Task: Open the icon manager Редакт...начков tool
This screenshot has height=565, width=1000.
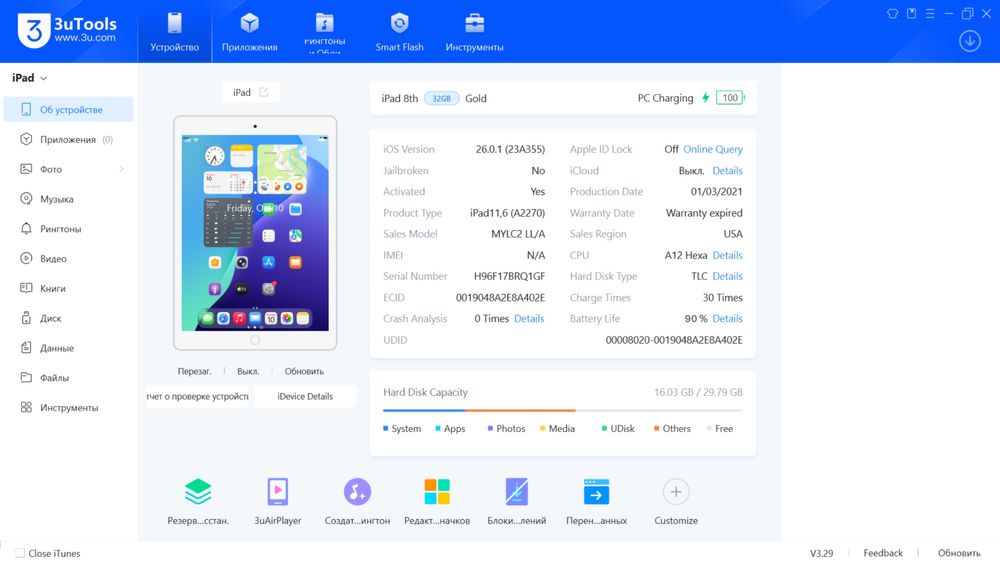Action: 437,492
